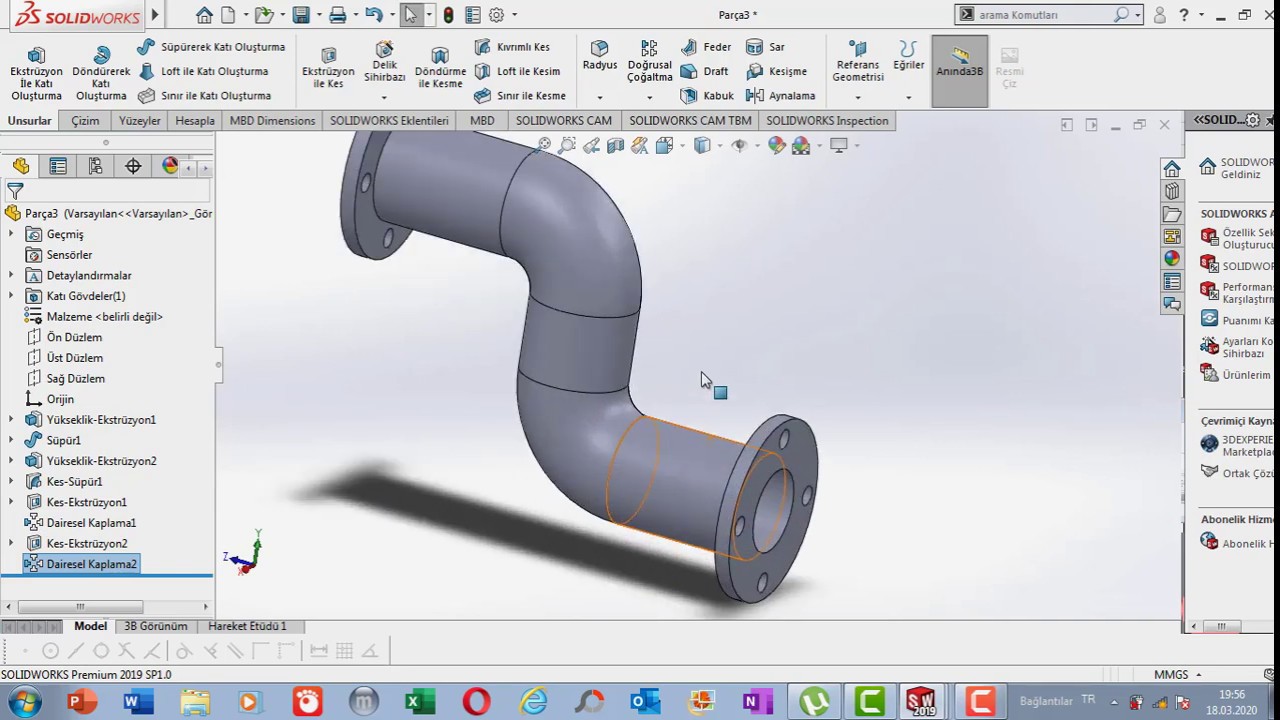Click Model tab at bottom
The width and height of the screenshot is (1280, 720).
click(90, 626)
